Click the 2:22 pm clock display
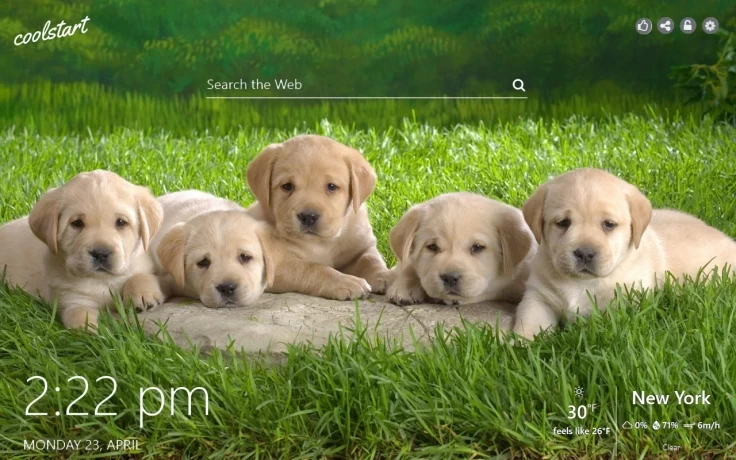The image size is (736, 460). pyautogui.click(x=116, y=399)
